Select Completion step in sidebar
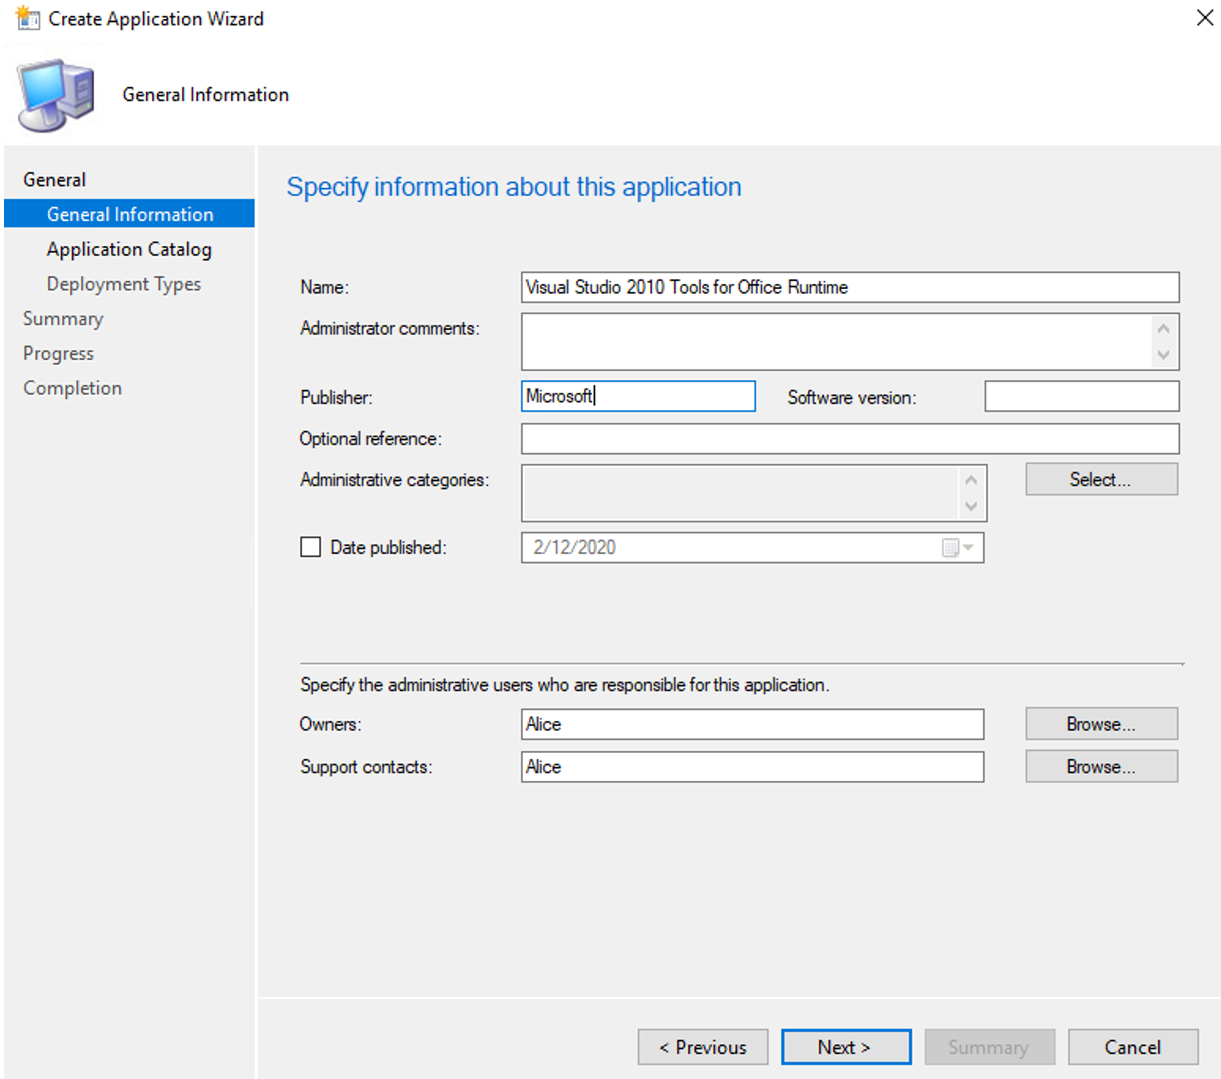Screen dimensions: 1221x1079 click(x=72, y=388)
